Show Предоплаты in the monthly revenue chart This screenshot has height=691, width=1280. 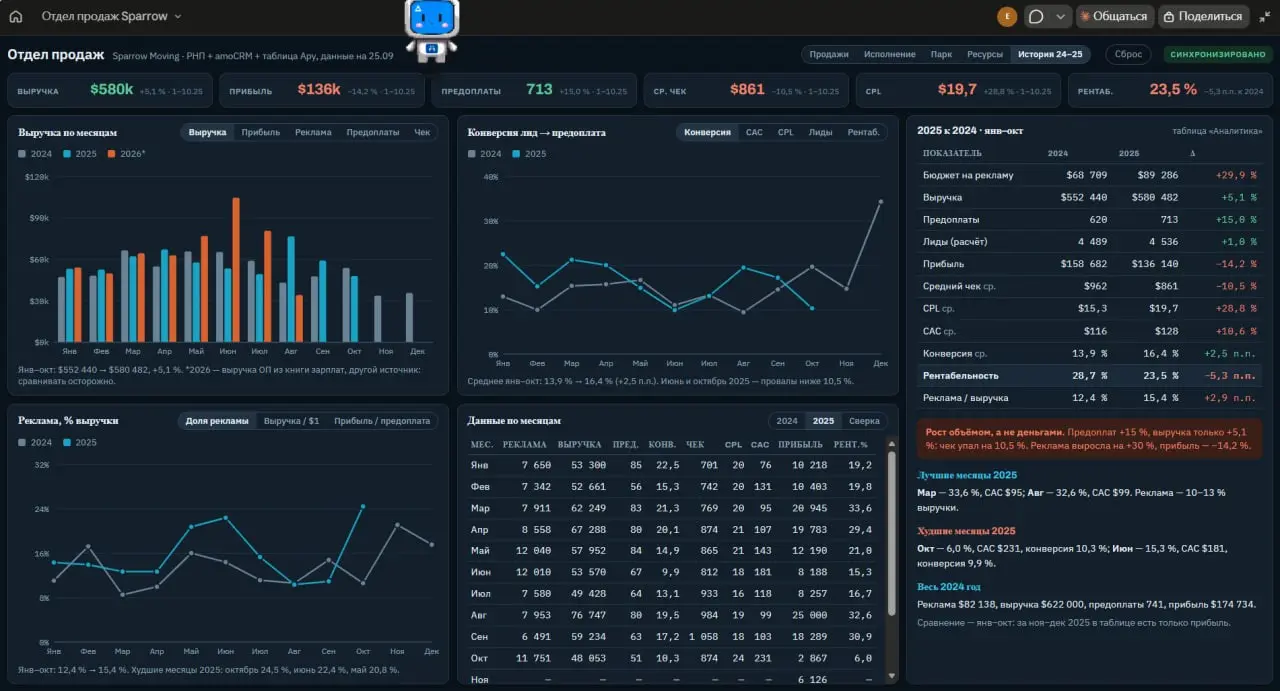[373, 132]
